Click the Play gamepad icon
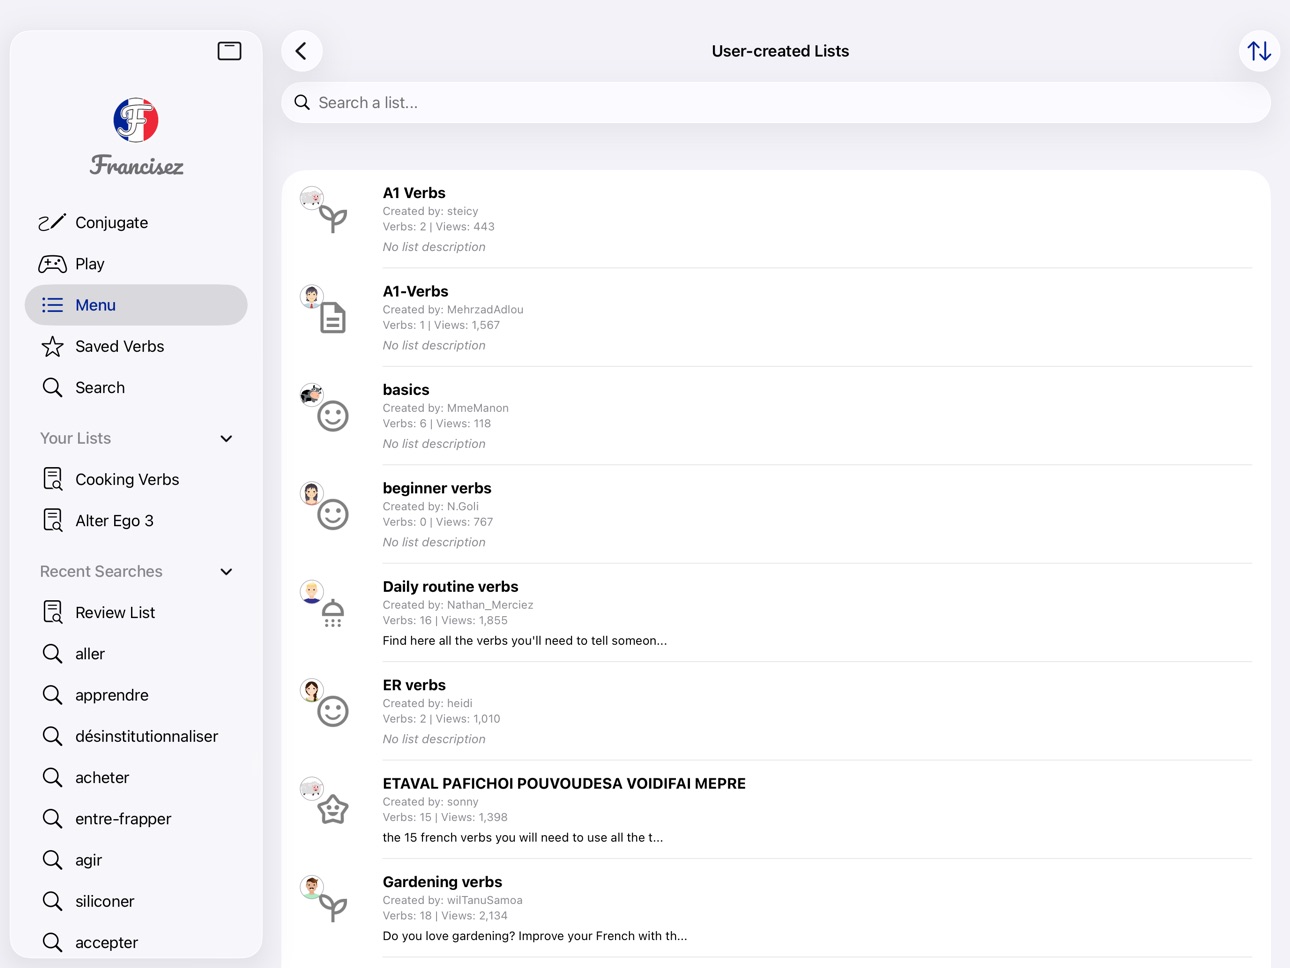Screen dimensions: 1290x968 click(52, 264)
